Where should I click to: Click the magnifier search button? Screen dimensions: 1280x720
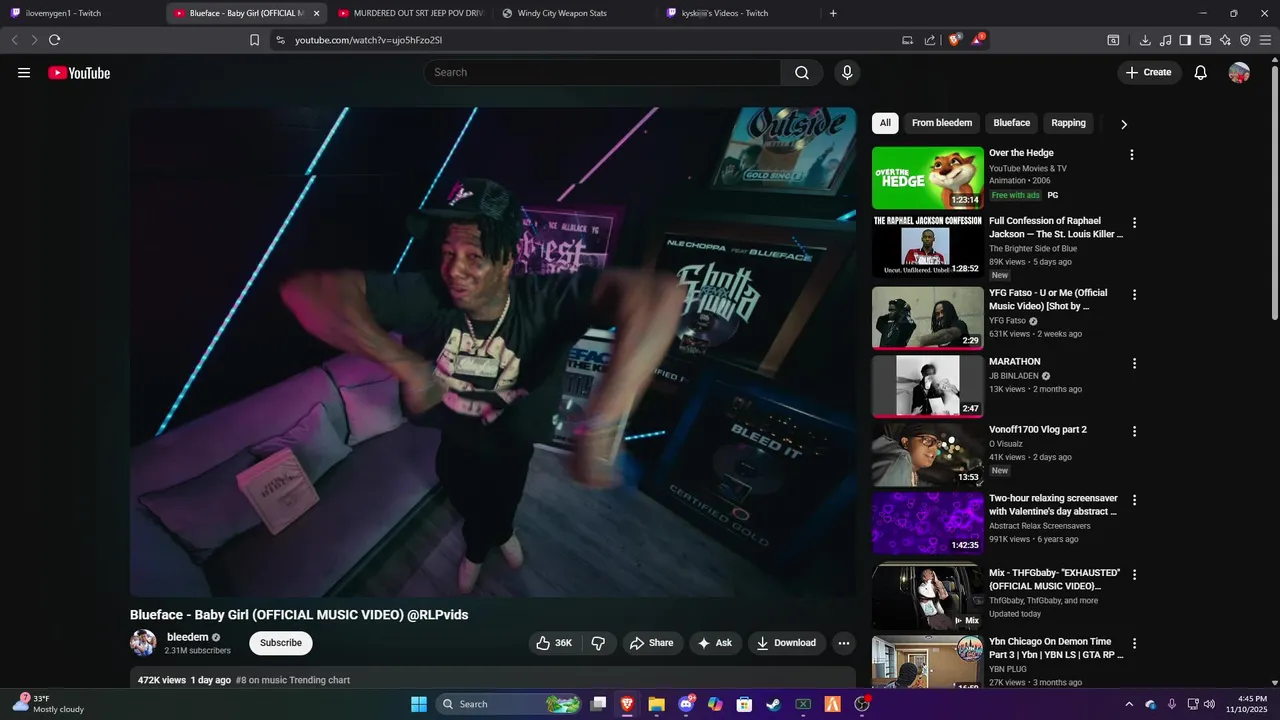click(802, 72)
